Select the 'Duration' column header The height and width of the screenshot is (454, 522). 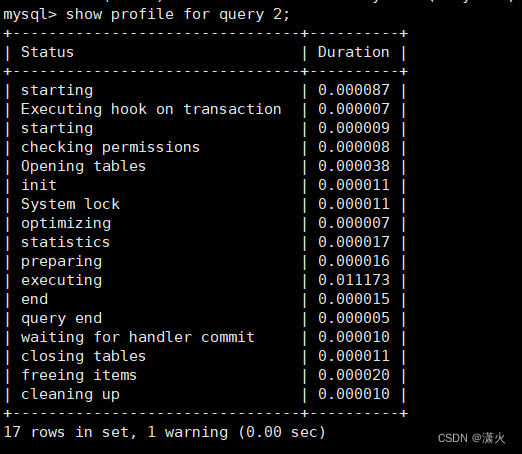[x=353, y=52]
